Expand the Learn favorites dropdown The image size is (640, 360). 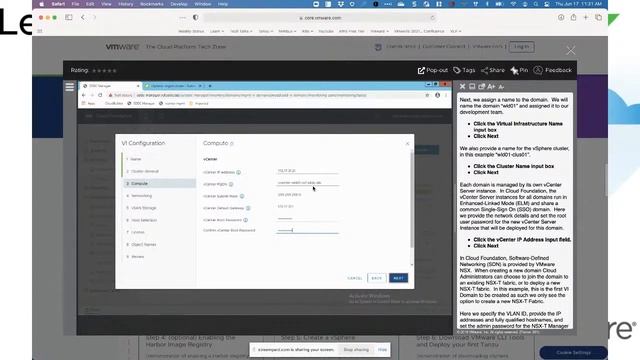click(x=217, y=31)
